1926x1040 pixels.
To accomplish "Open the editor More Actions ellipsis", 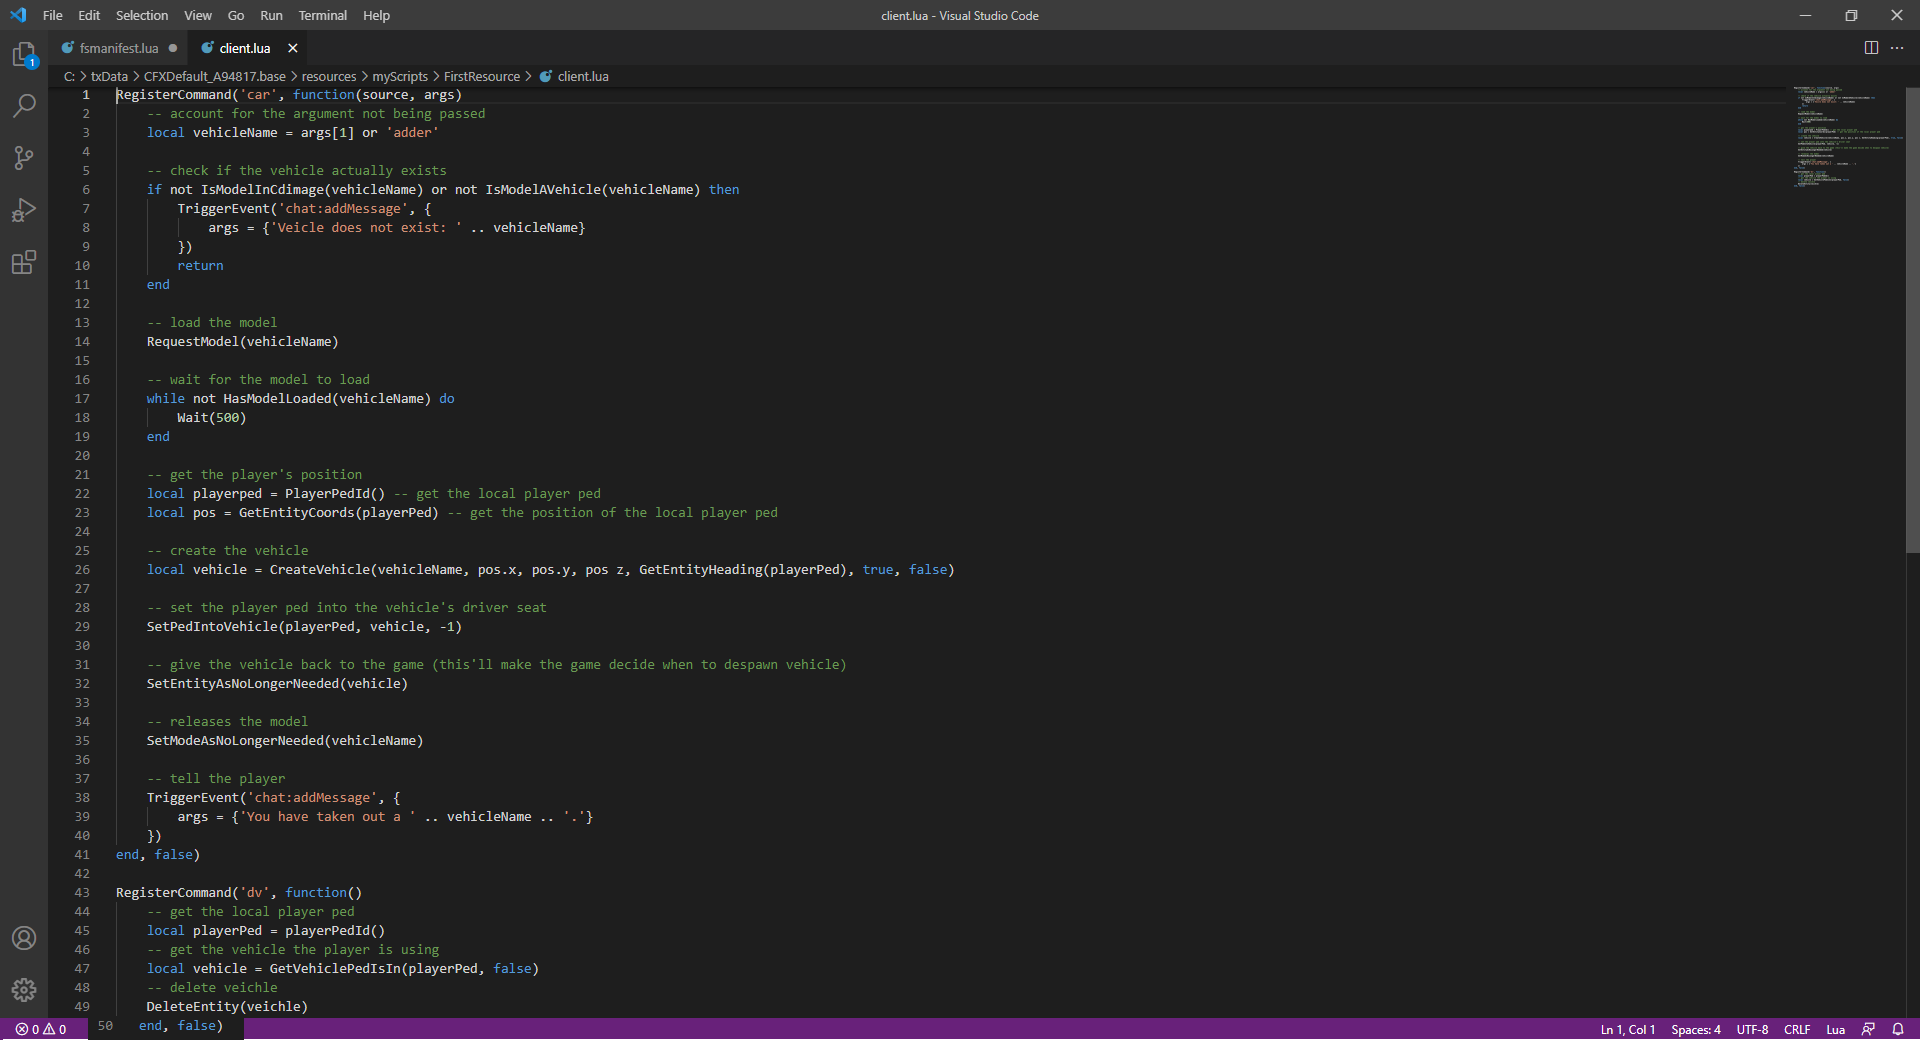I will [x=1897, y=48].
